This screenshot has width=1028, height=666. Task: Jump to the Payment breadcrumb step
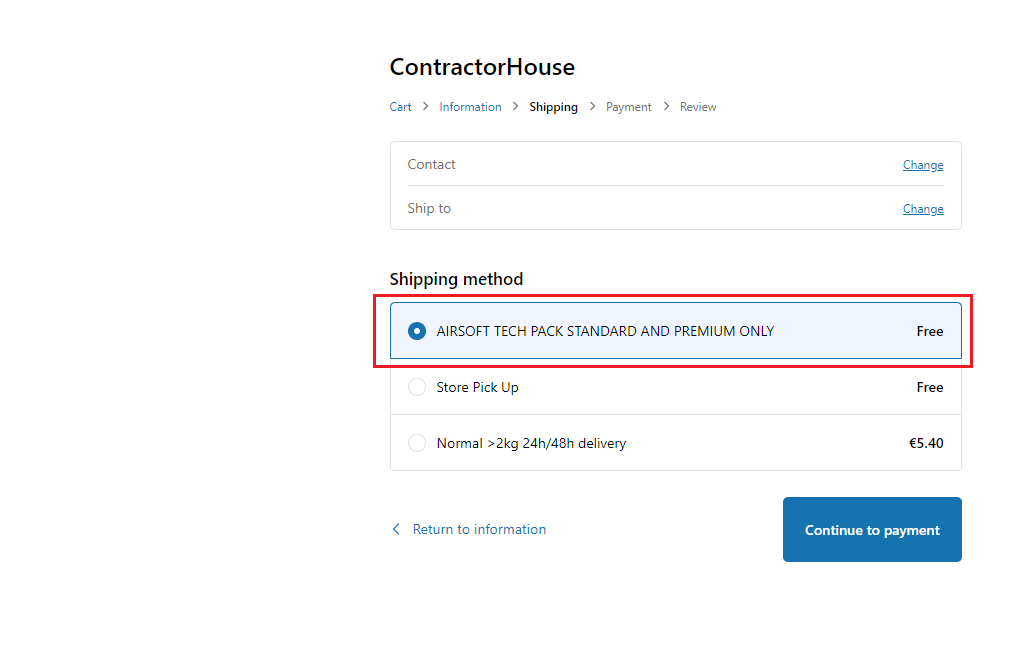[628, 107]
